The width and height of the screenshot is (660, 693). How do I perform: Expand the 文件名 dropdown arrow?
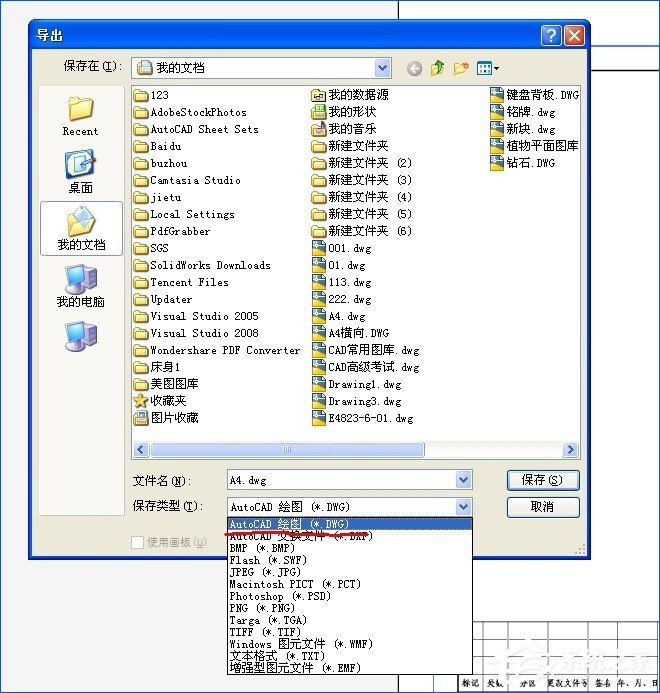[x=463, y=480]
